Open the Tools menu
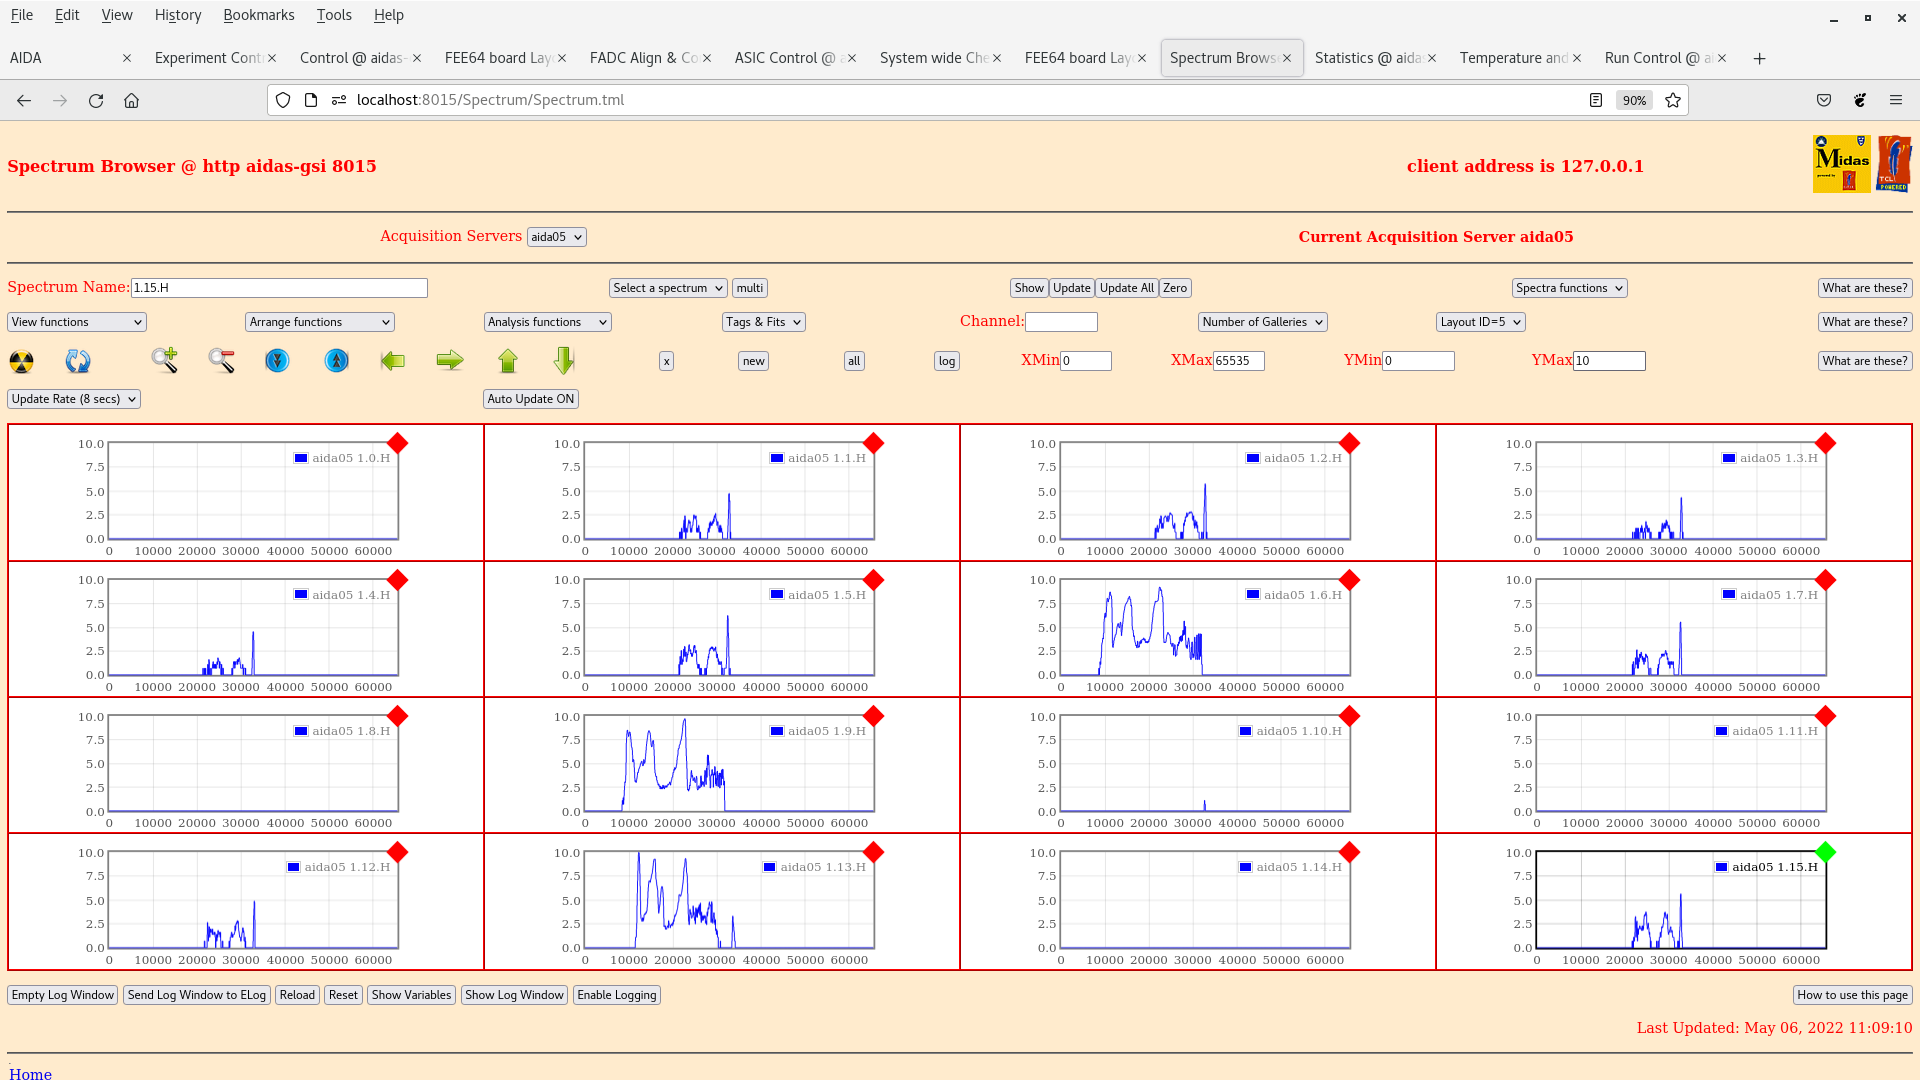This screenshot has height=1080, width=1920. (x=334, y=15)
